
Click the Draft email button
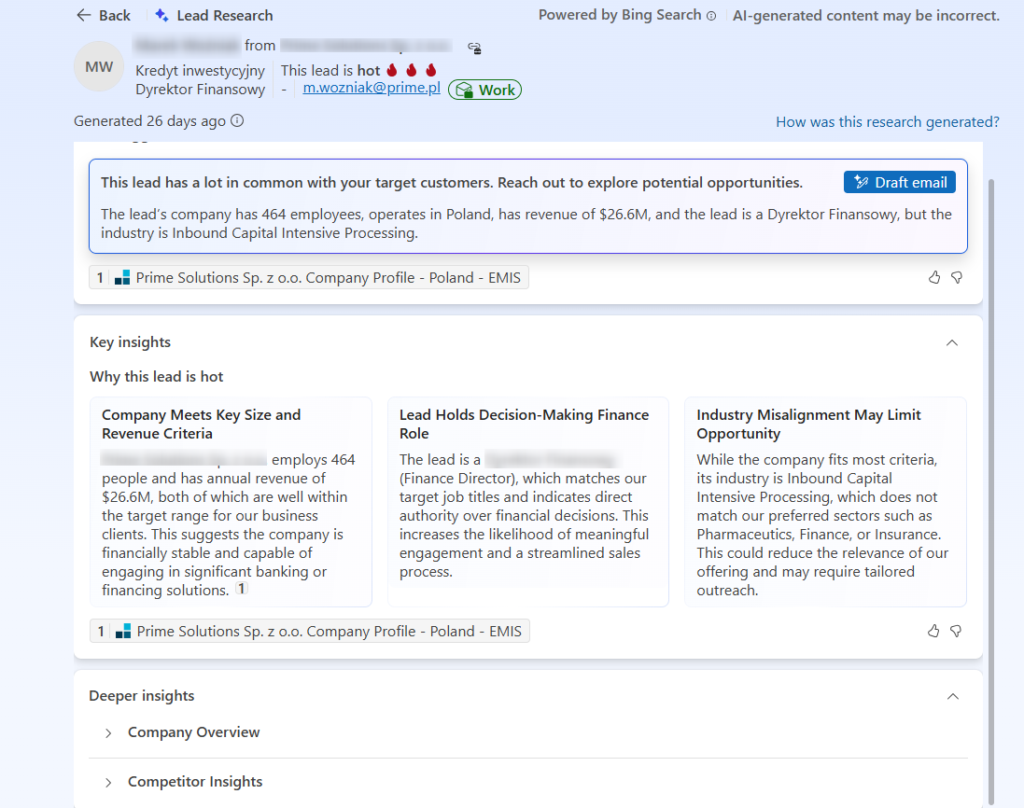point(899,182)
